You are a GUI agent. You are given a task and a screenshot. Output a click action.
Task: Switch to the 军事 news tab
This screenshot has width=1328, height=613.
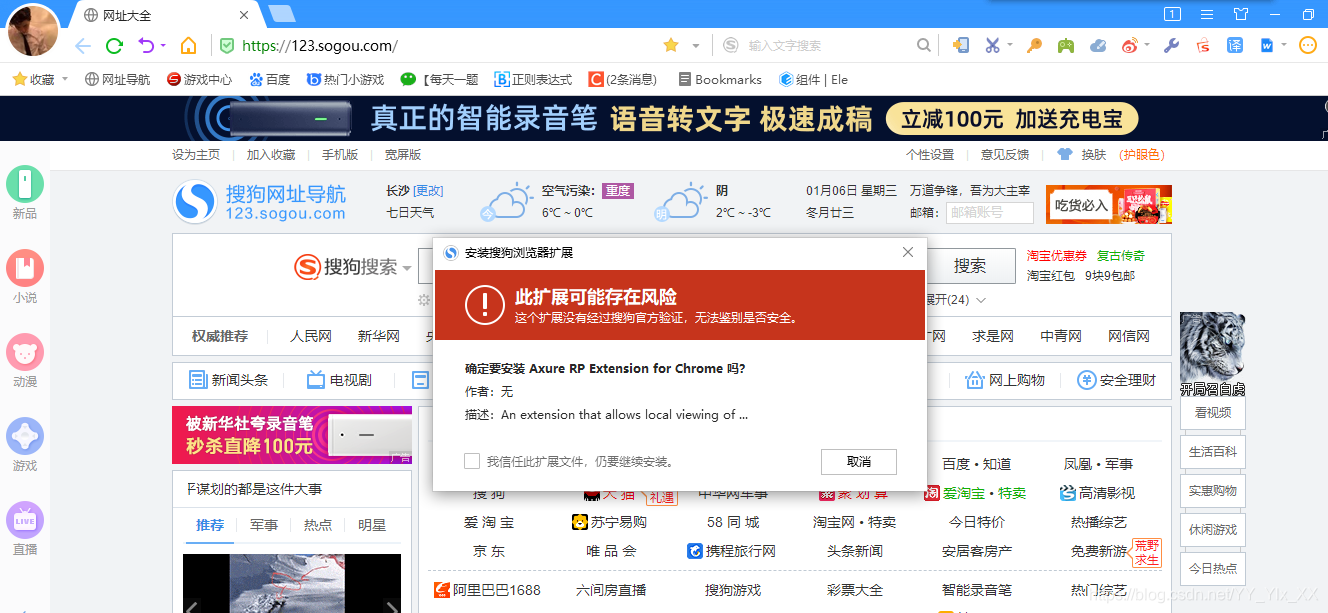pos(264,525)
